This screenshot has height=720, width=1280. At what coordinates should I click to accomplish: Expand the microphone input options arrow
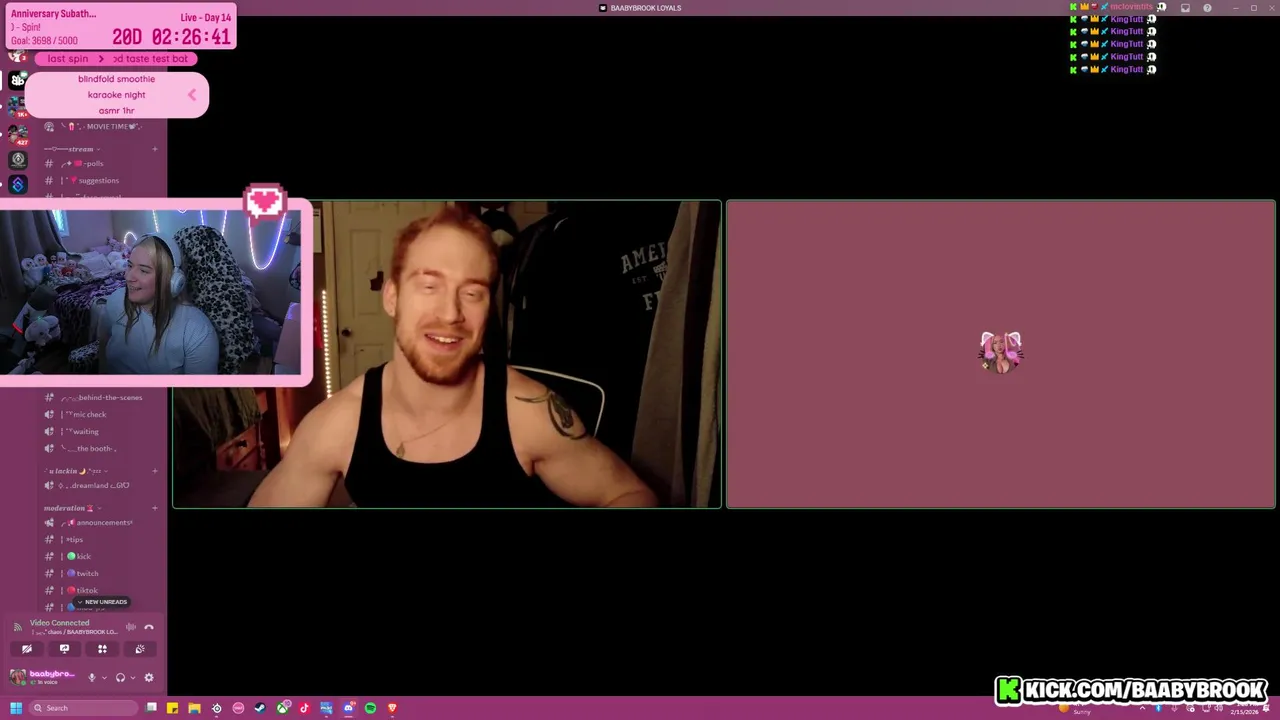(103, 678)
